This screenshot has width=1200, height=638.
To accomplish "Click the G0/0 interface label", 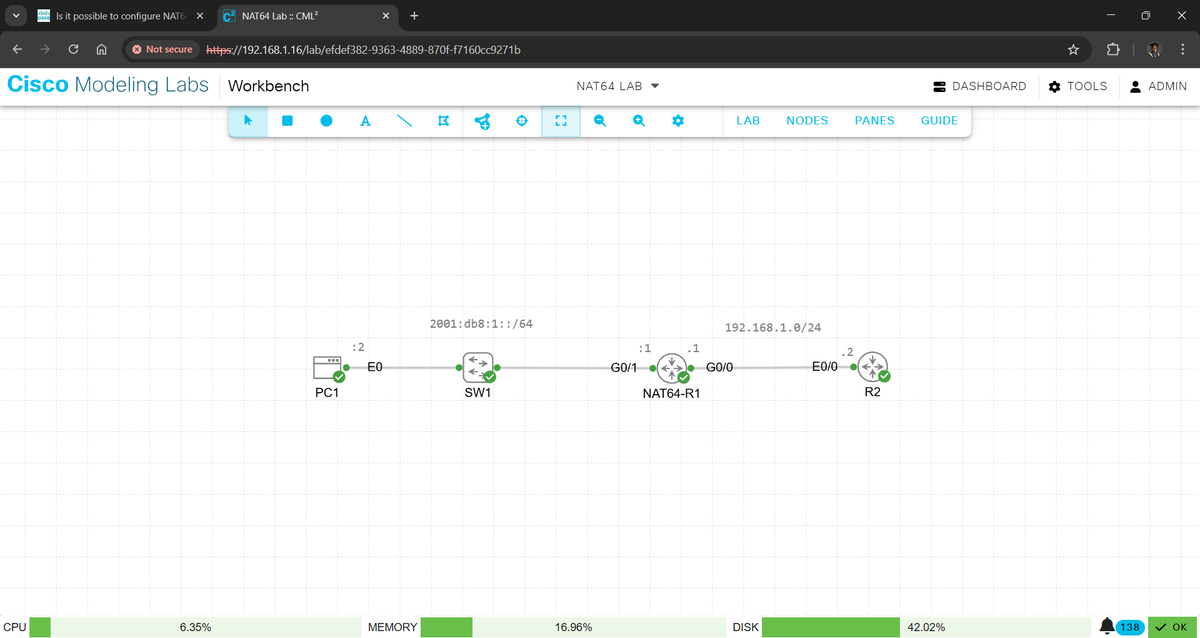I will 720,367.
